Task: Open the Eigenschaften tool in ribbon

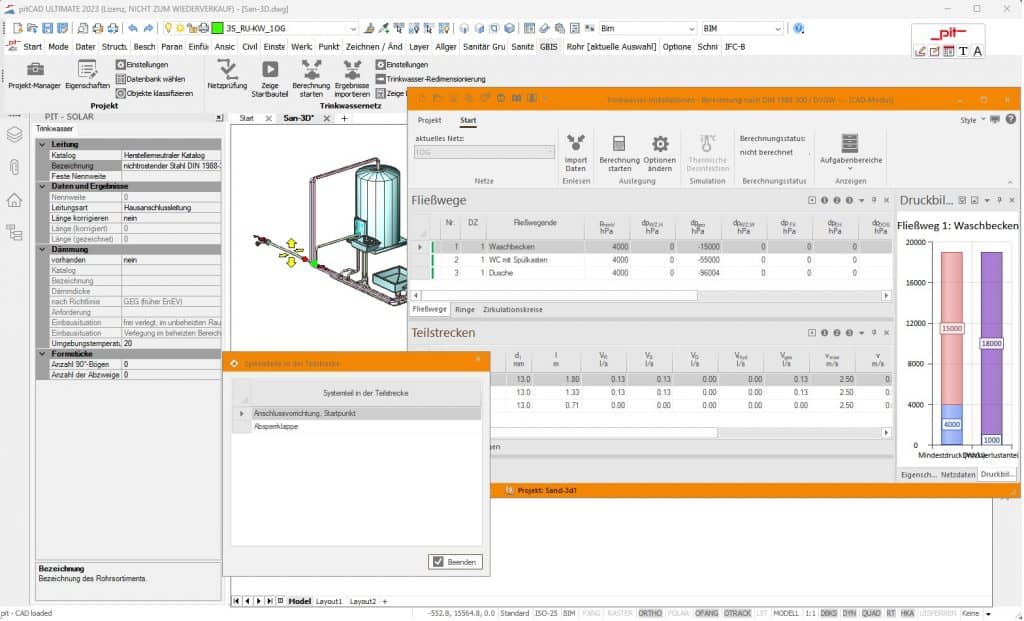Action: tap(88, 75)
